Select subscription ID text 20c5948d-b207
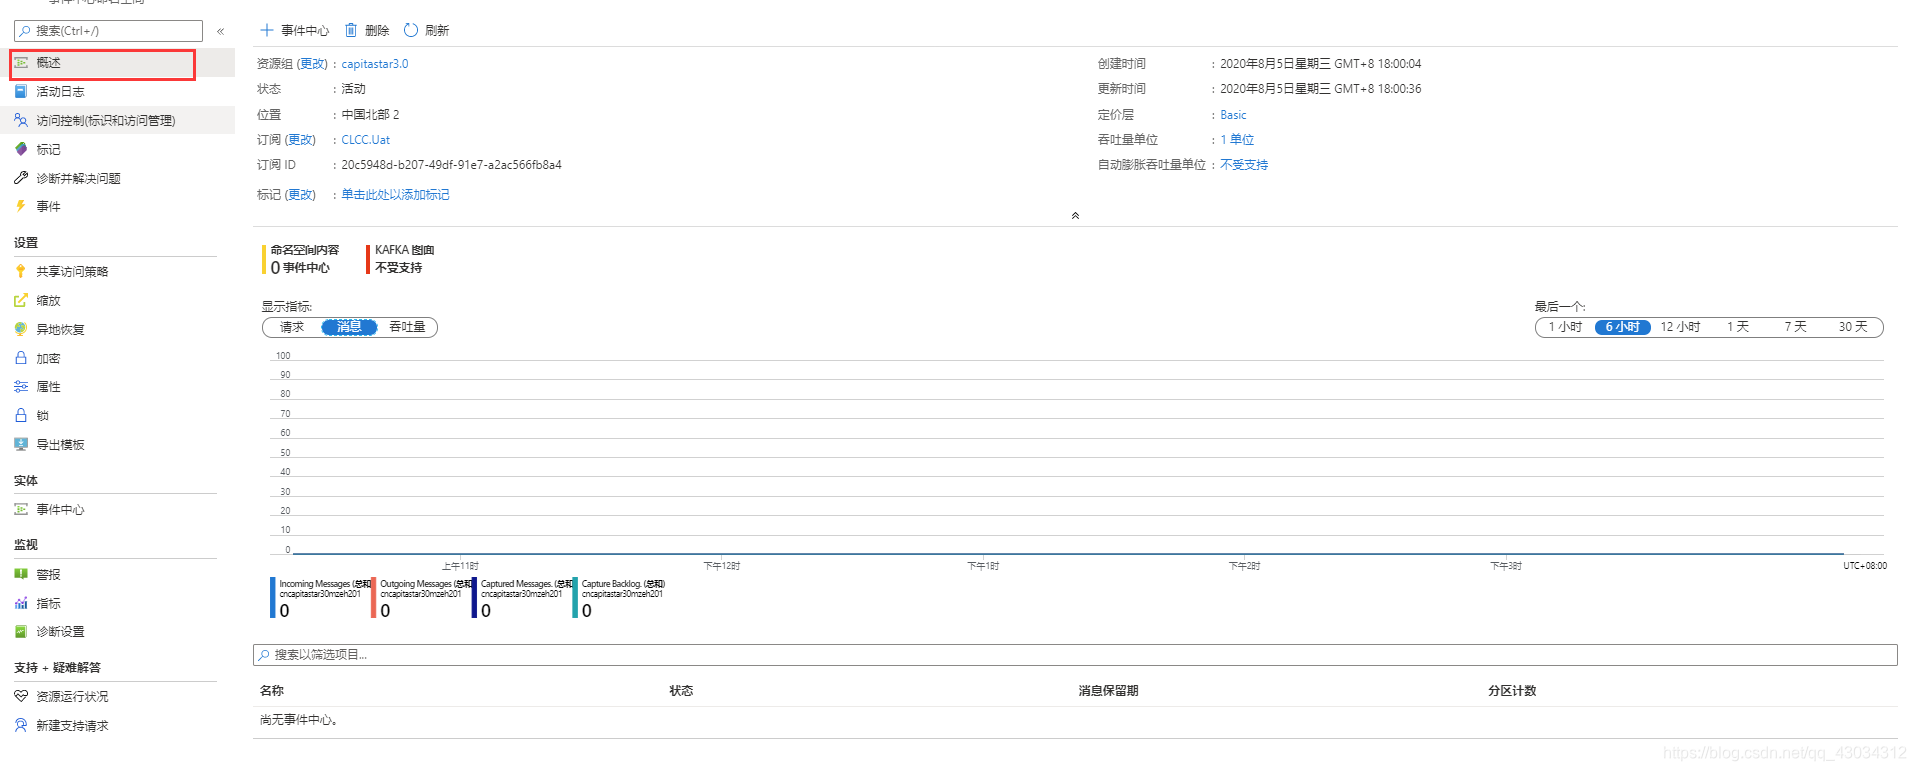1916x771 pixels. (x=451, y=165)
